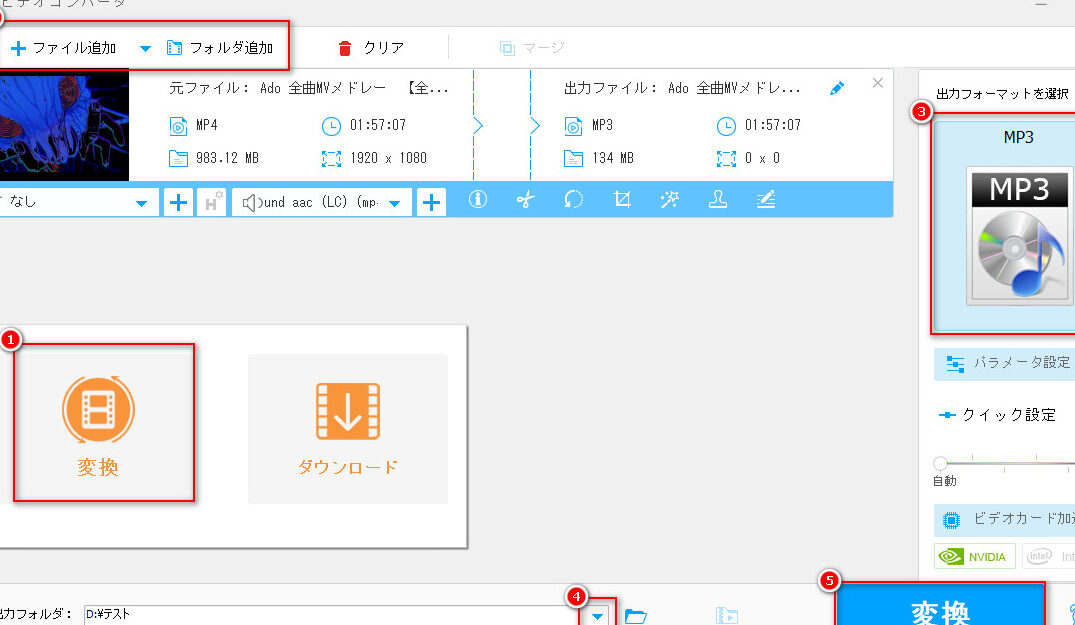The image size is (1075, 625).
Task: Expand the ファイル追加 dropdown arrow
Action: pos(145,49)
